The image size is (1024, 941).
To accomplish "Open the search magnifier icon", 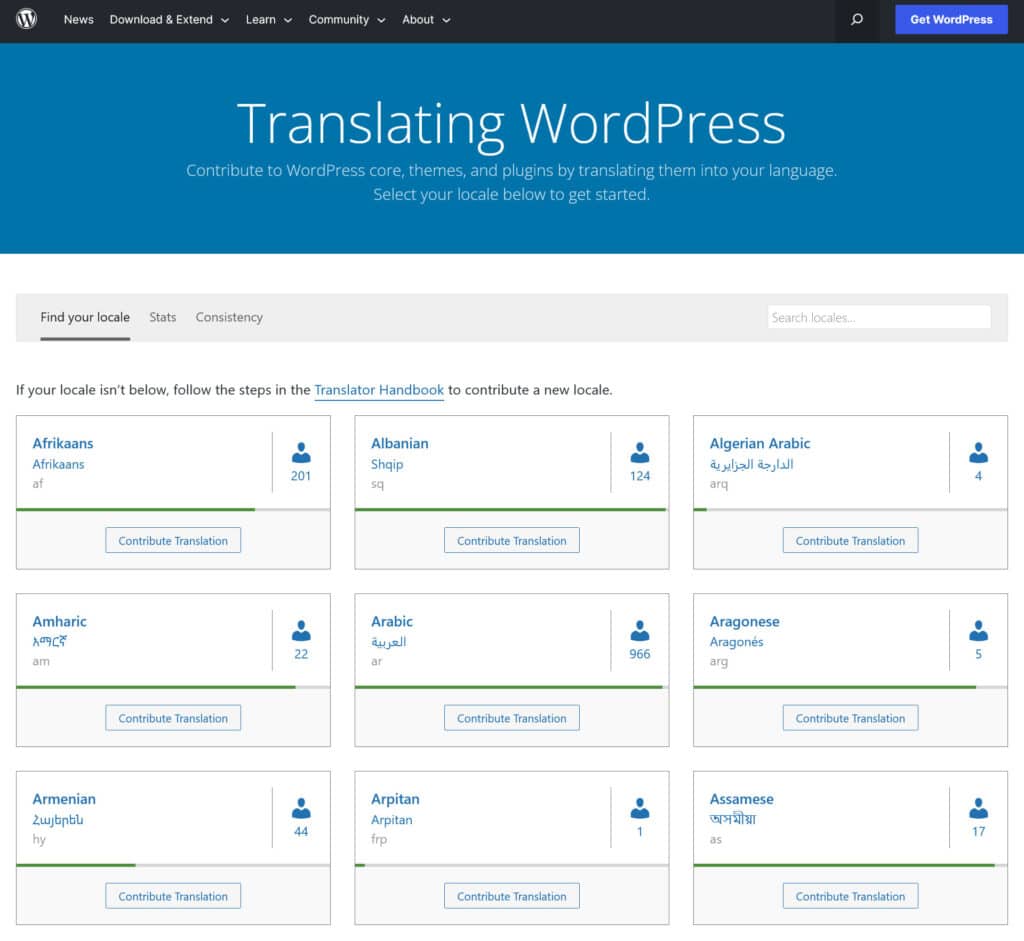I will 855,19.
